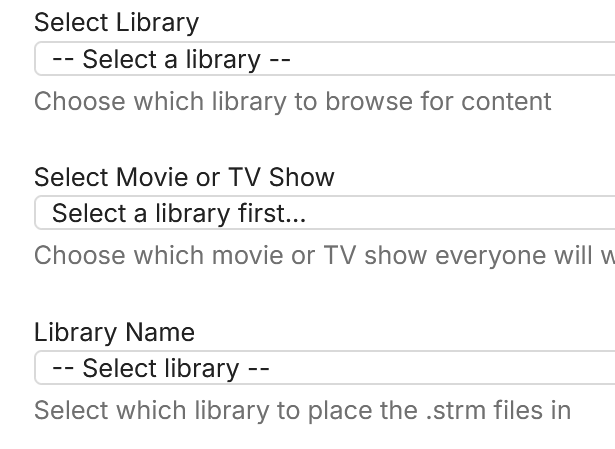Screen dimensions: 615x449
Task: Click the "Library Name" field label
Action: [114, 332]
